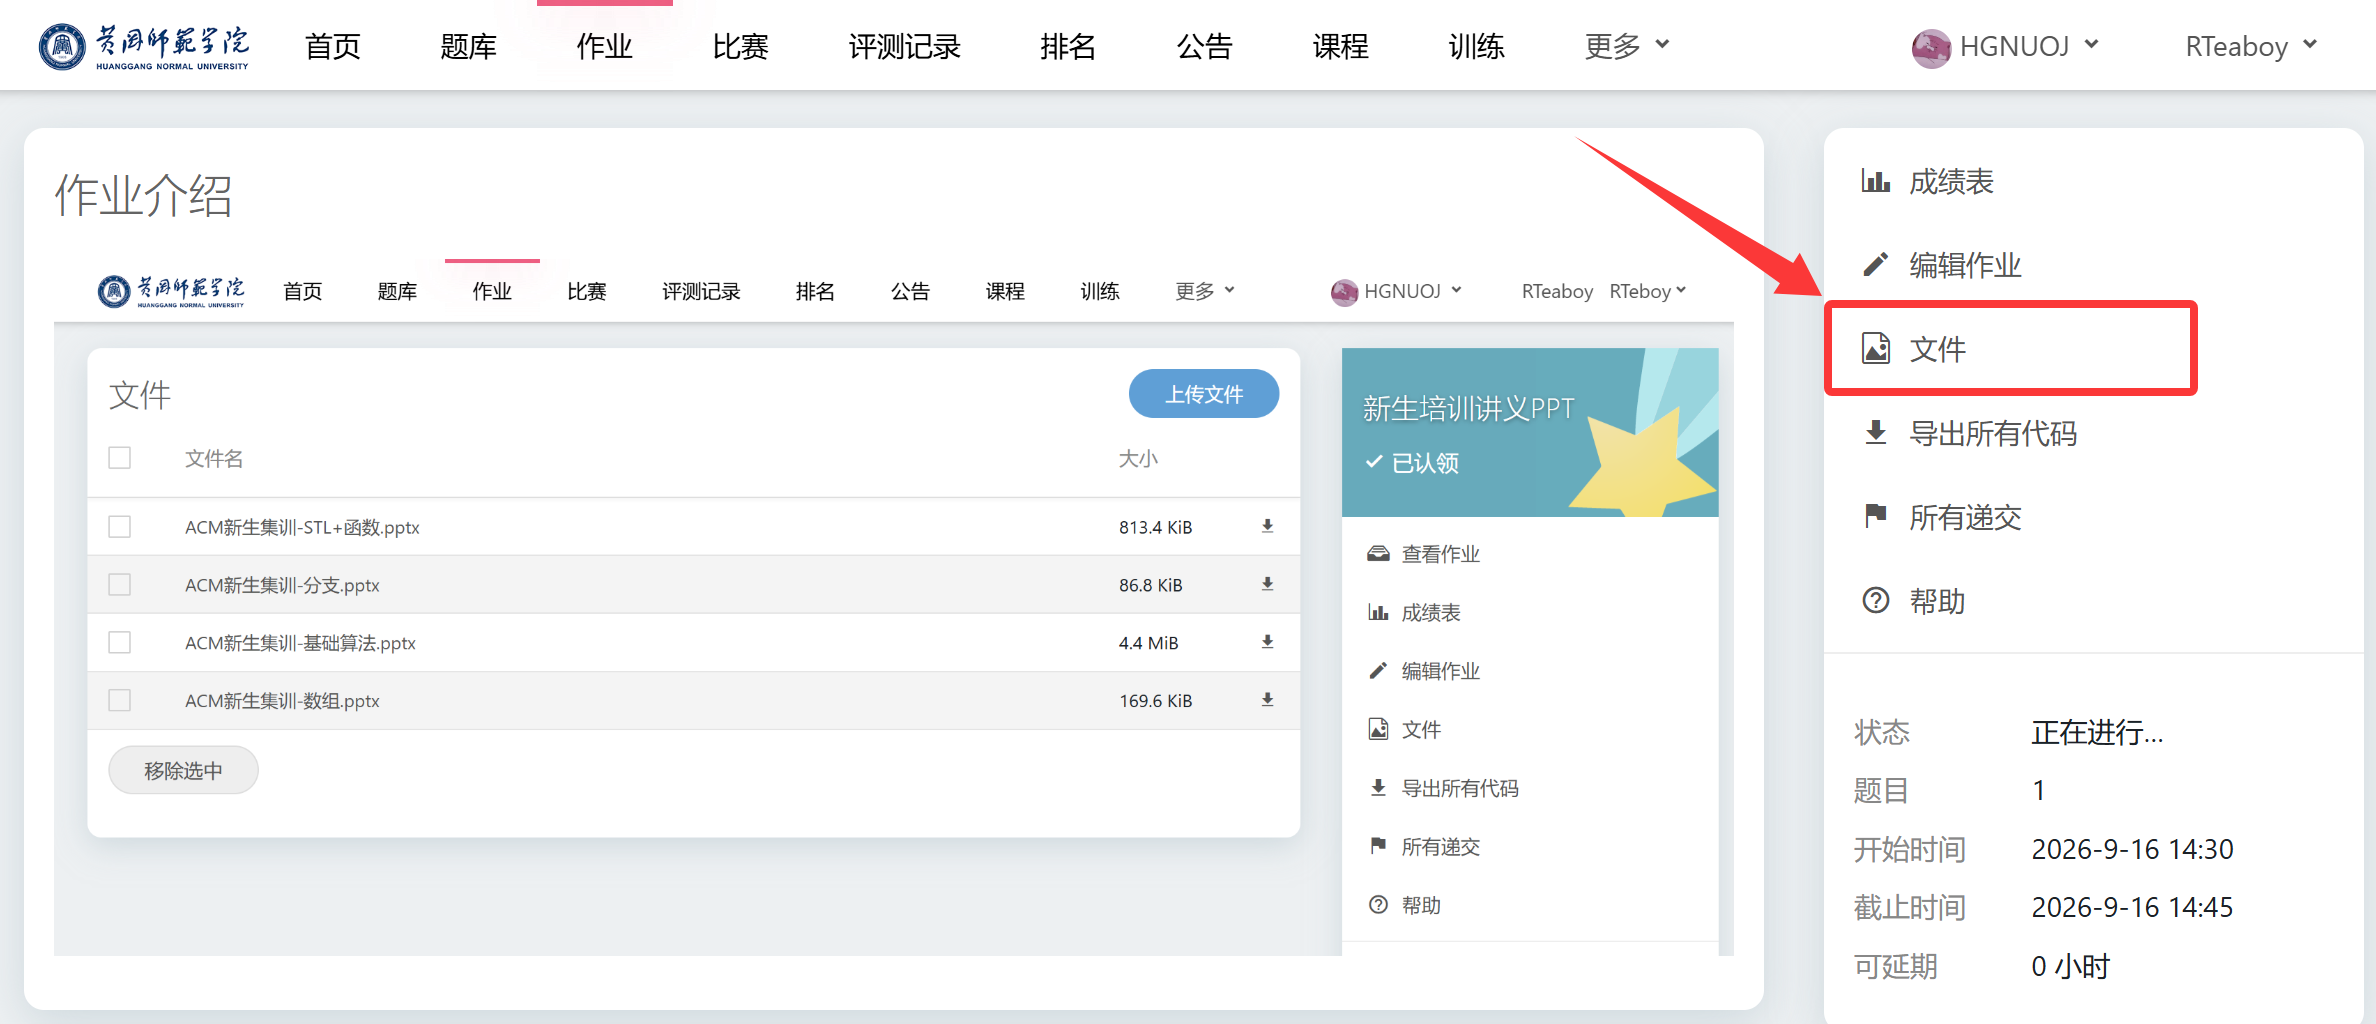The width and height of the screenshot is (2376, 1024).
Task: Click the 查看作业 tray icon in embedded screenshot
Action: (1378, 554)
